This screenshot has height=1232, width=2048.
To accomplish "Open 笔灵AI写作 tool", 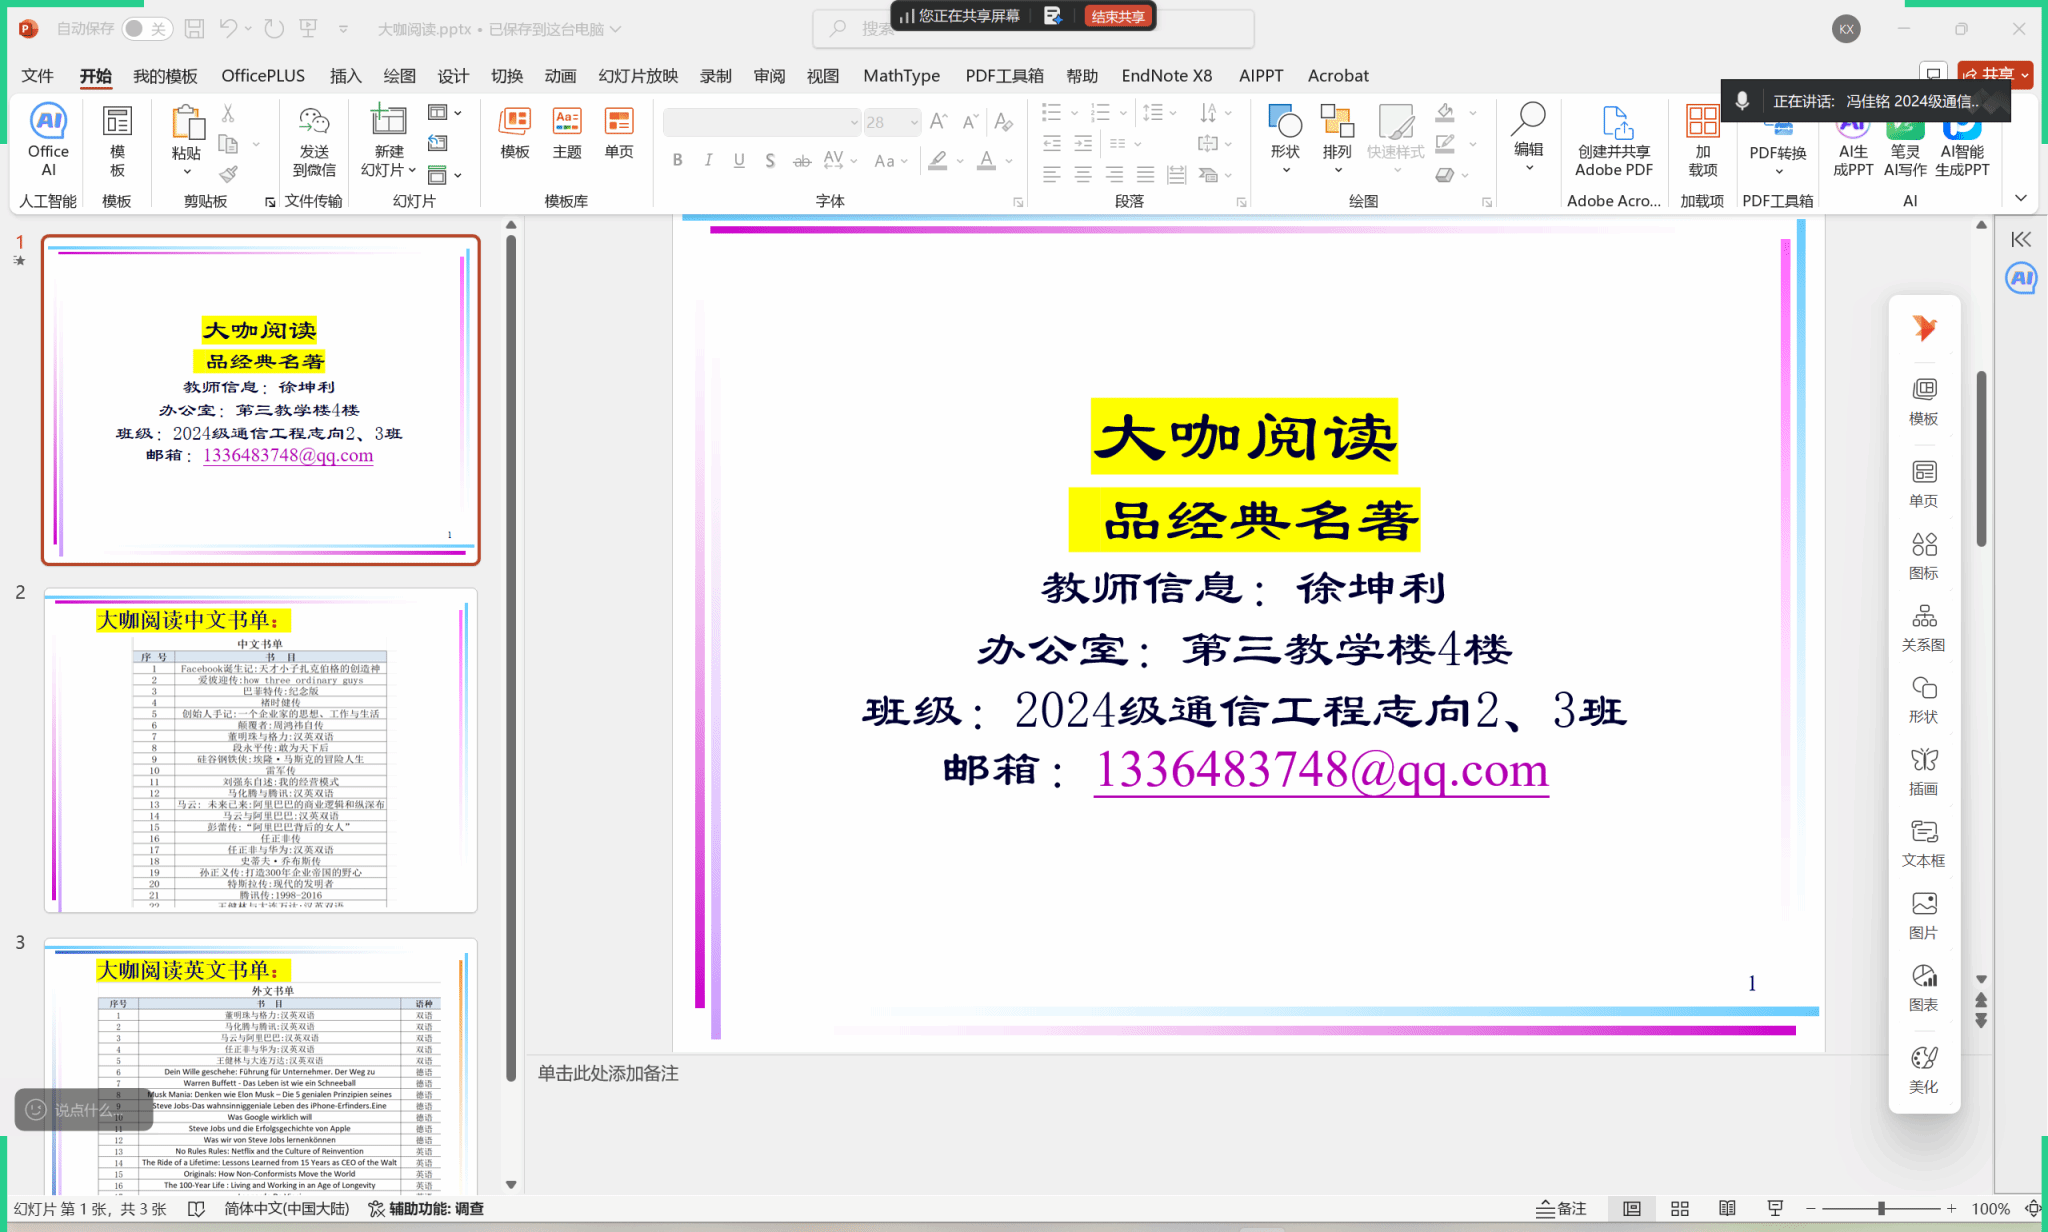I will coord(1905,143).
